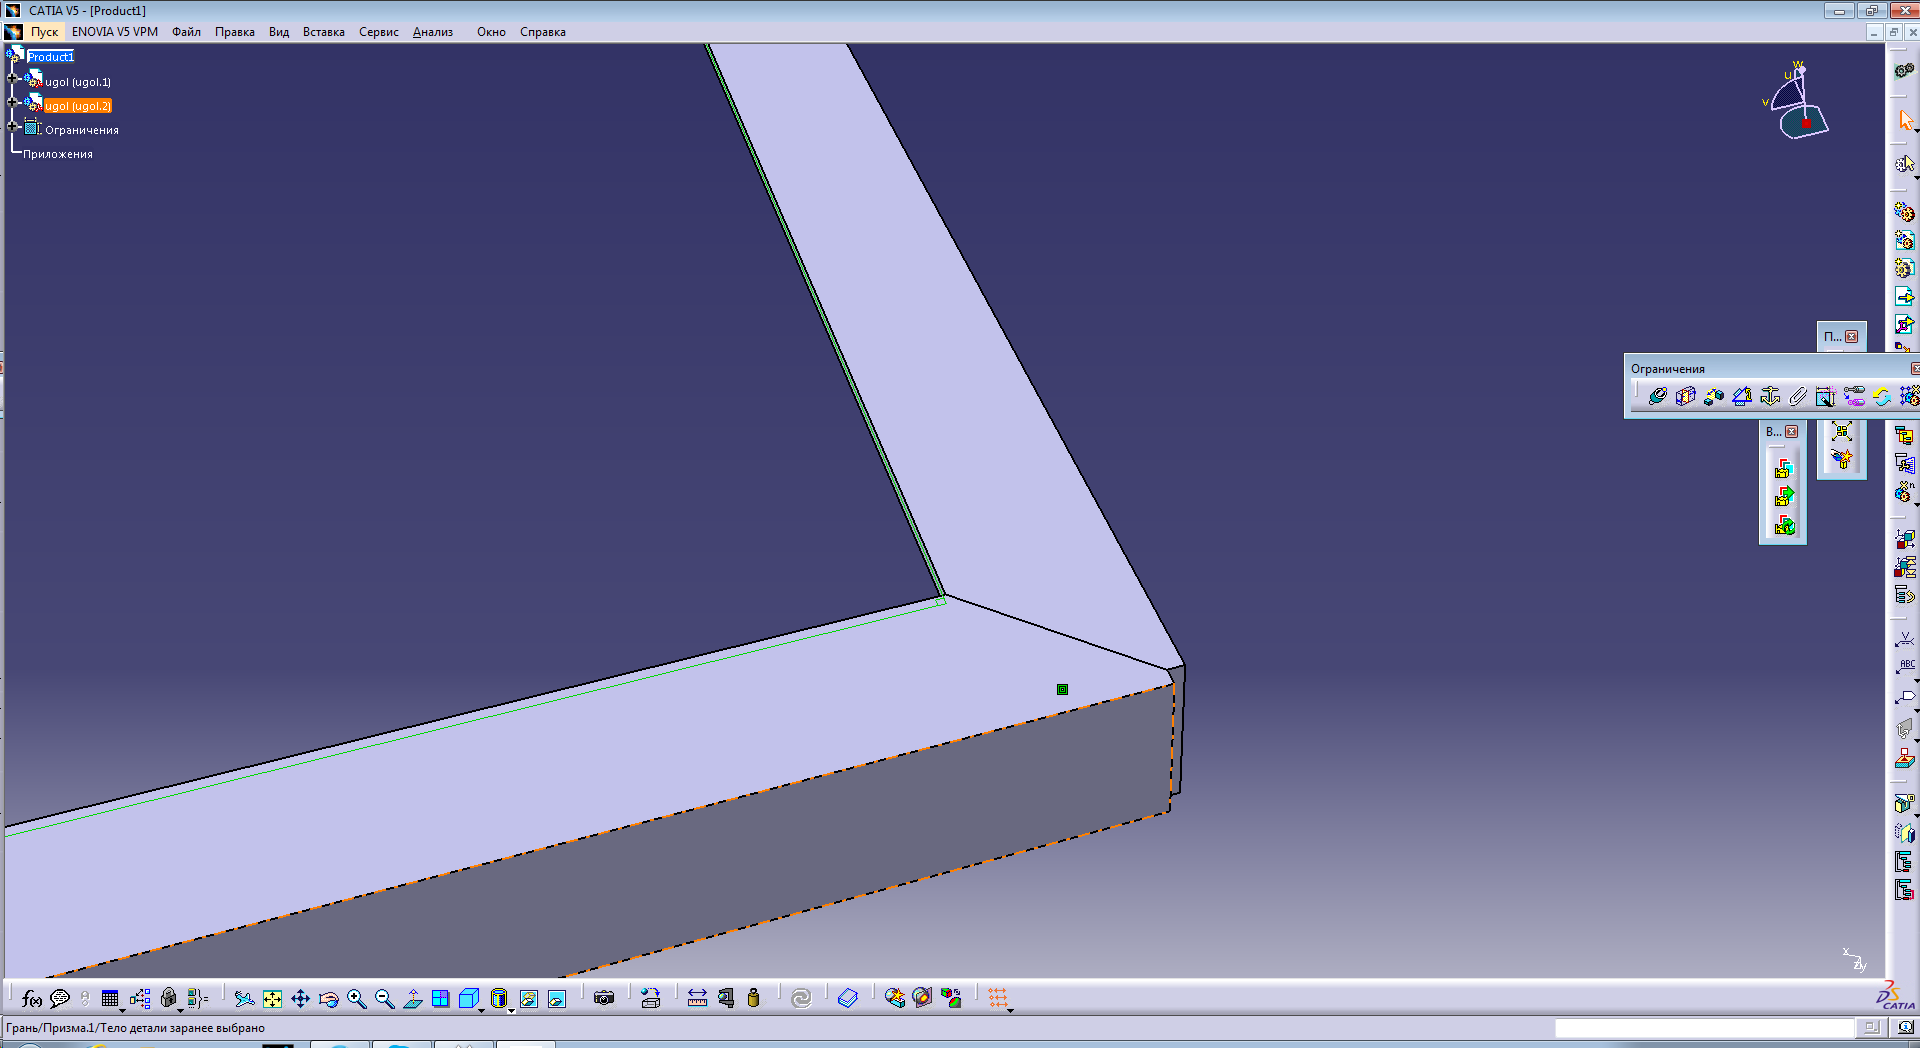Toggle the Fly mode airplane icon
The height and width of the screenshot is (1048, 1920).
(243, 999)
